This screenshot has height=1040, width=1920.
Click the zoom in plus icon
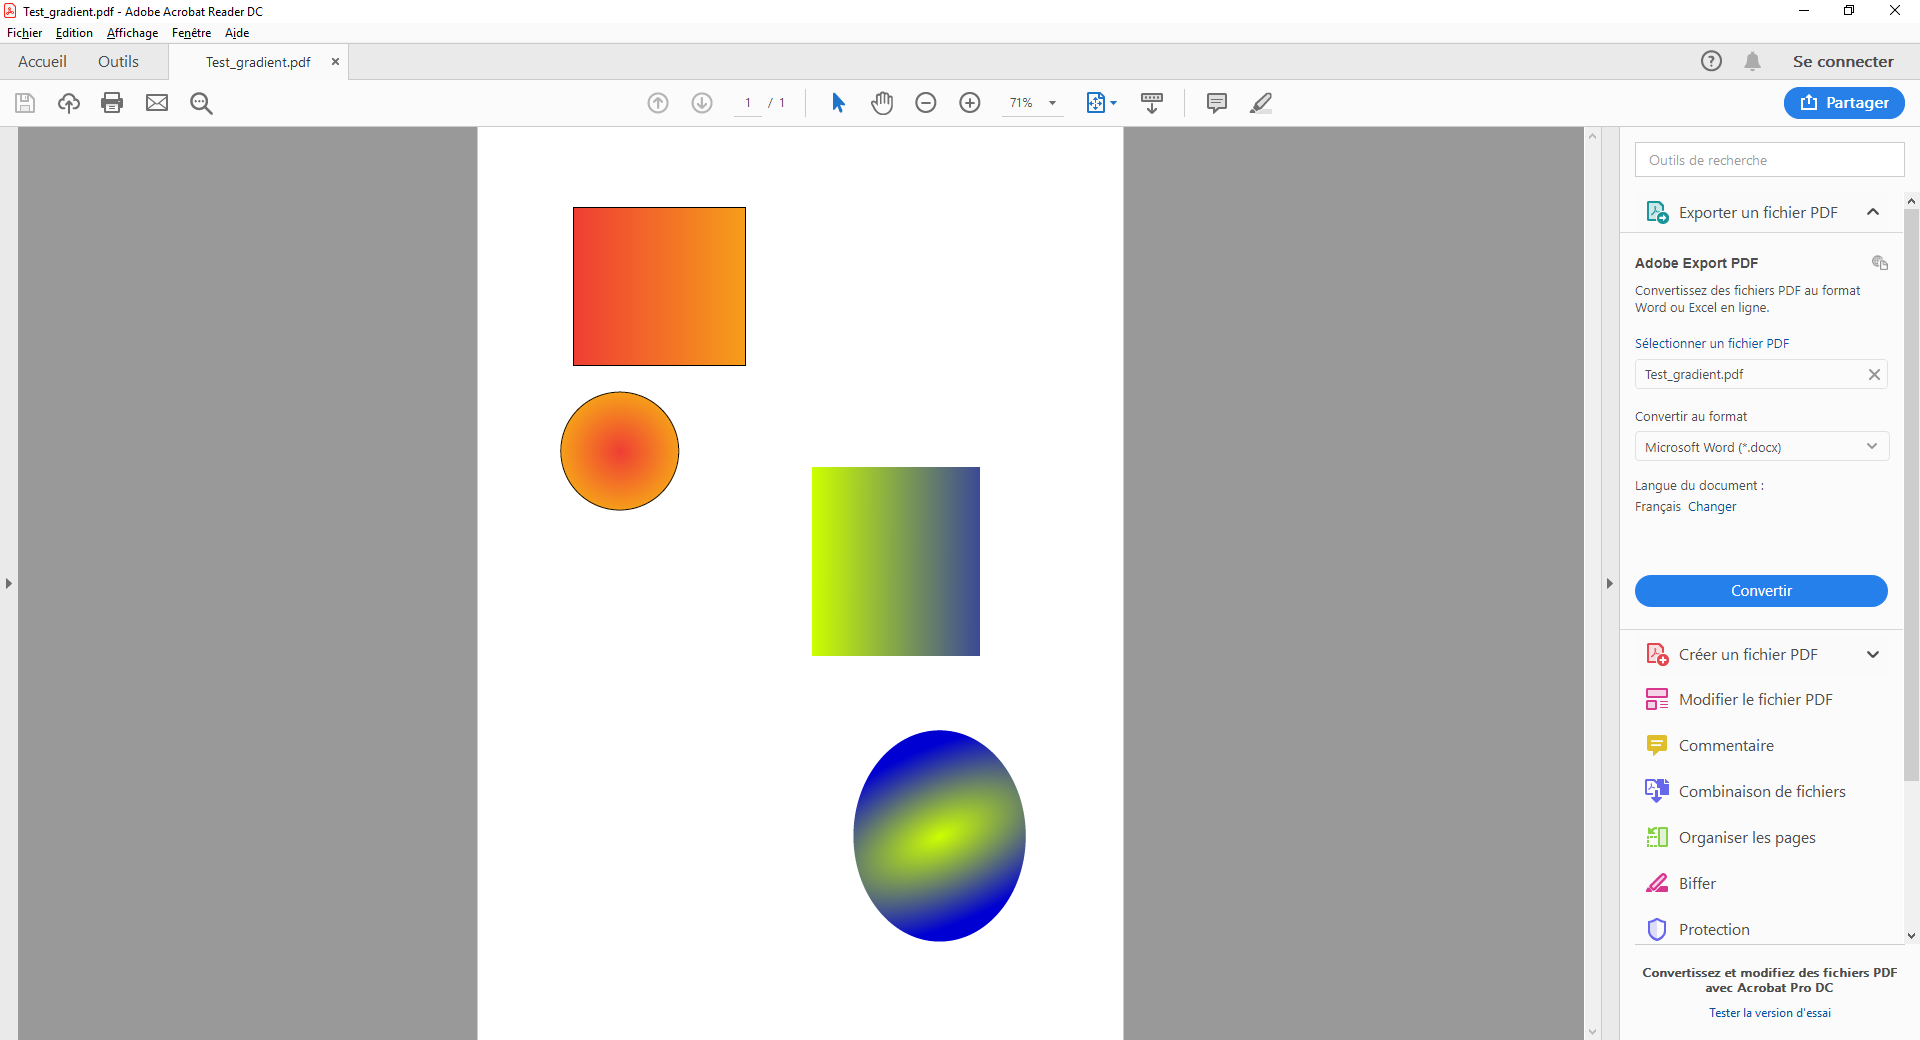[x=970, y=103]
